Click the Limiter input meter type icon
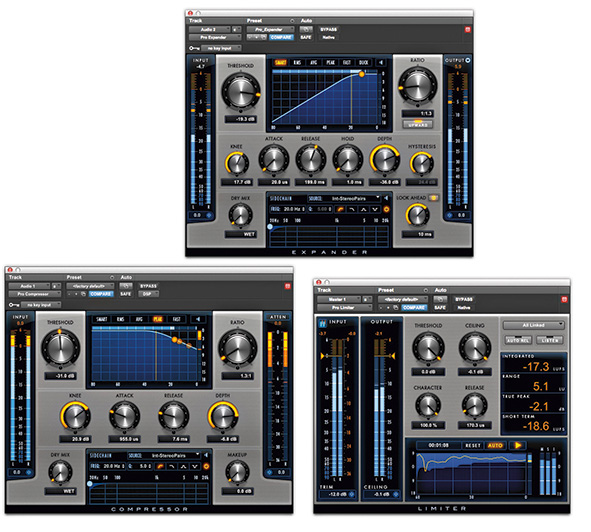Image resolution: width=591 pixels, height=532 pixels. tap(323, 323)
